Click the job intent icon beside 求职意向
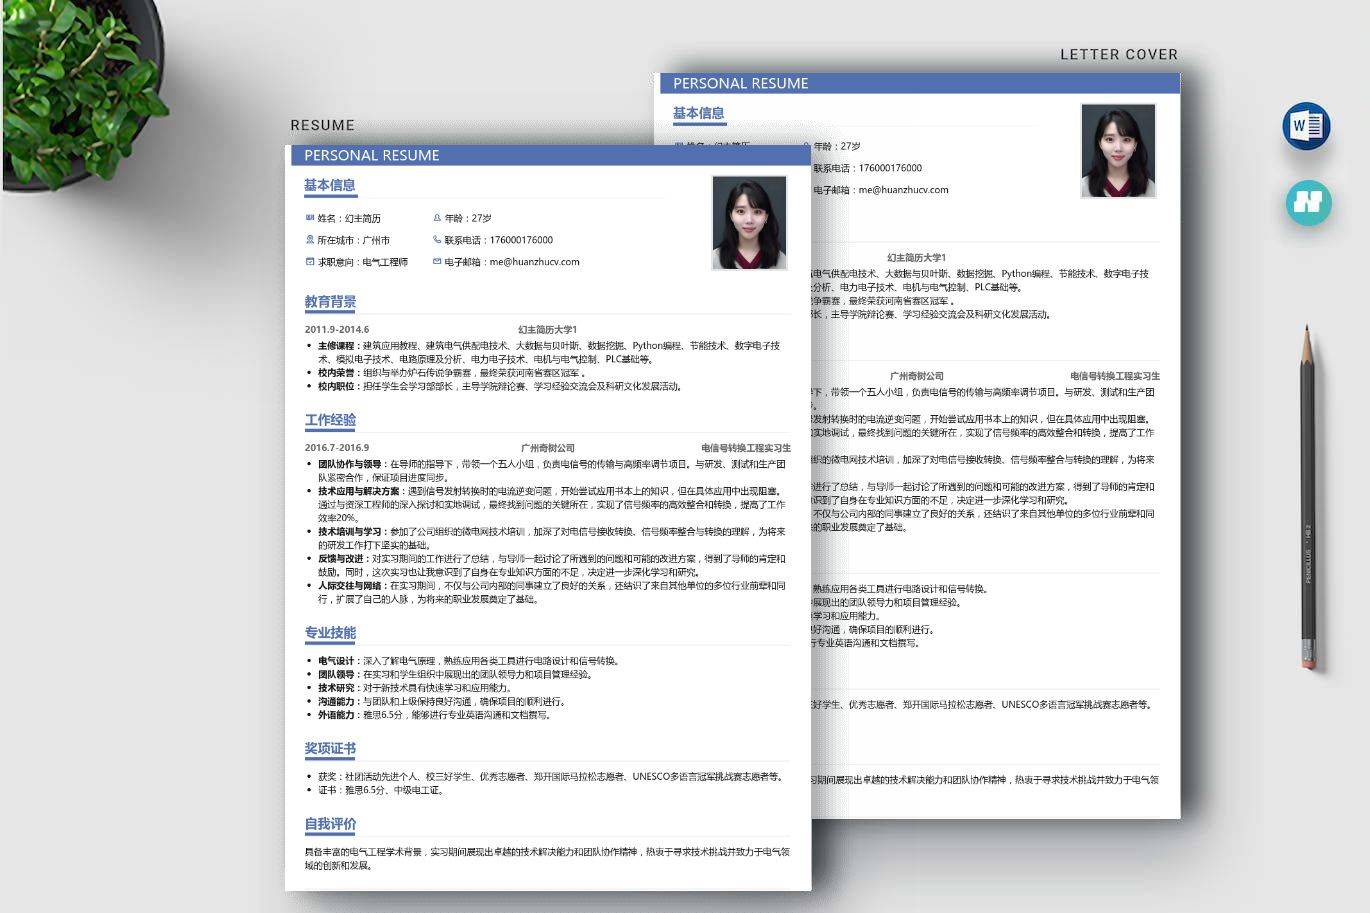 click(x=310, y=262)
